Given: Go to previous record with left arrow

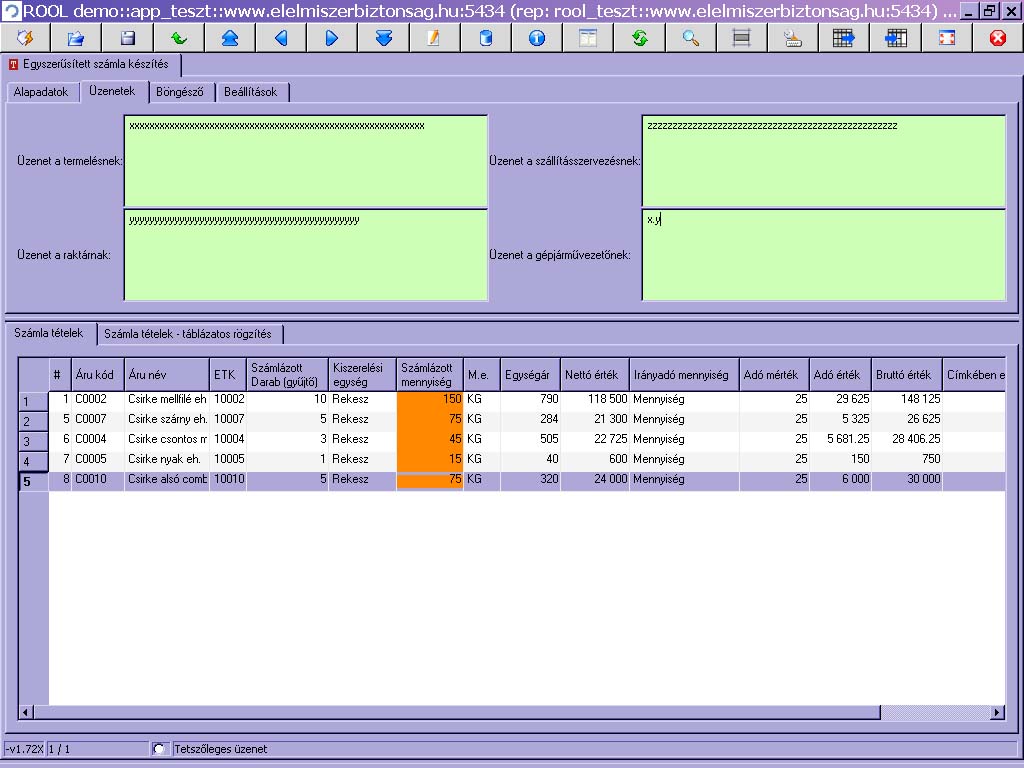Looking at the screenshot, I should click(x=281, y=38).
